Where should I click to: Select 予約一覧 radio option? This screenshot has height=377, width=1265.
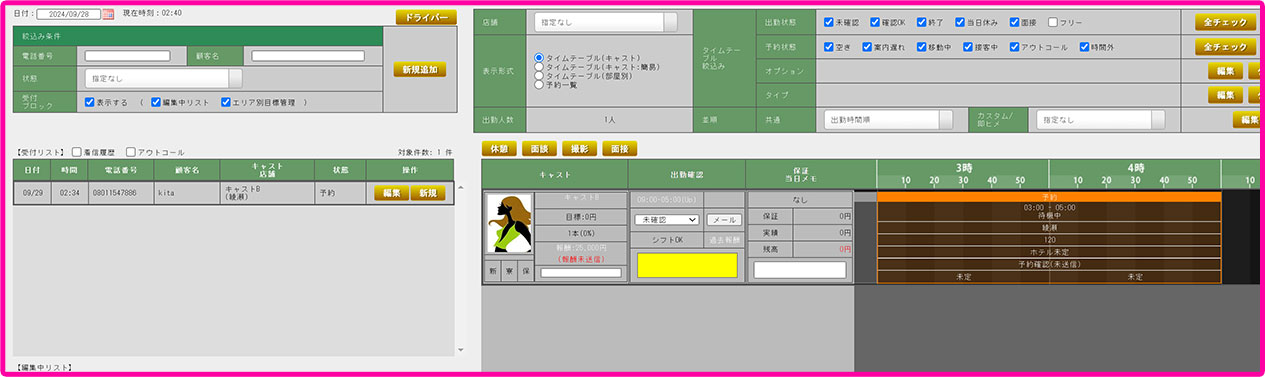[540, 85]
